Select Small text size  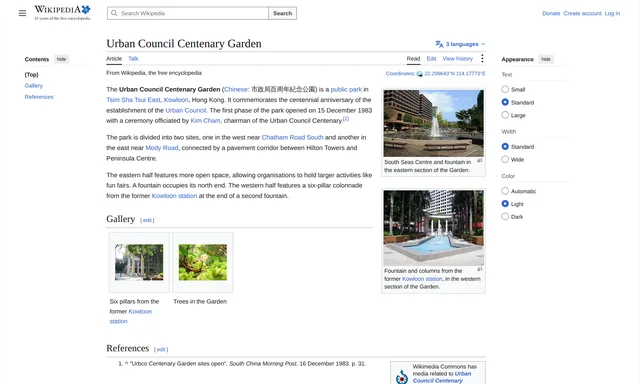pos(505,89)
